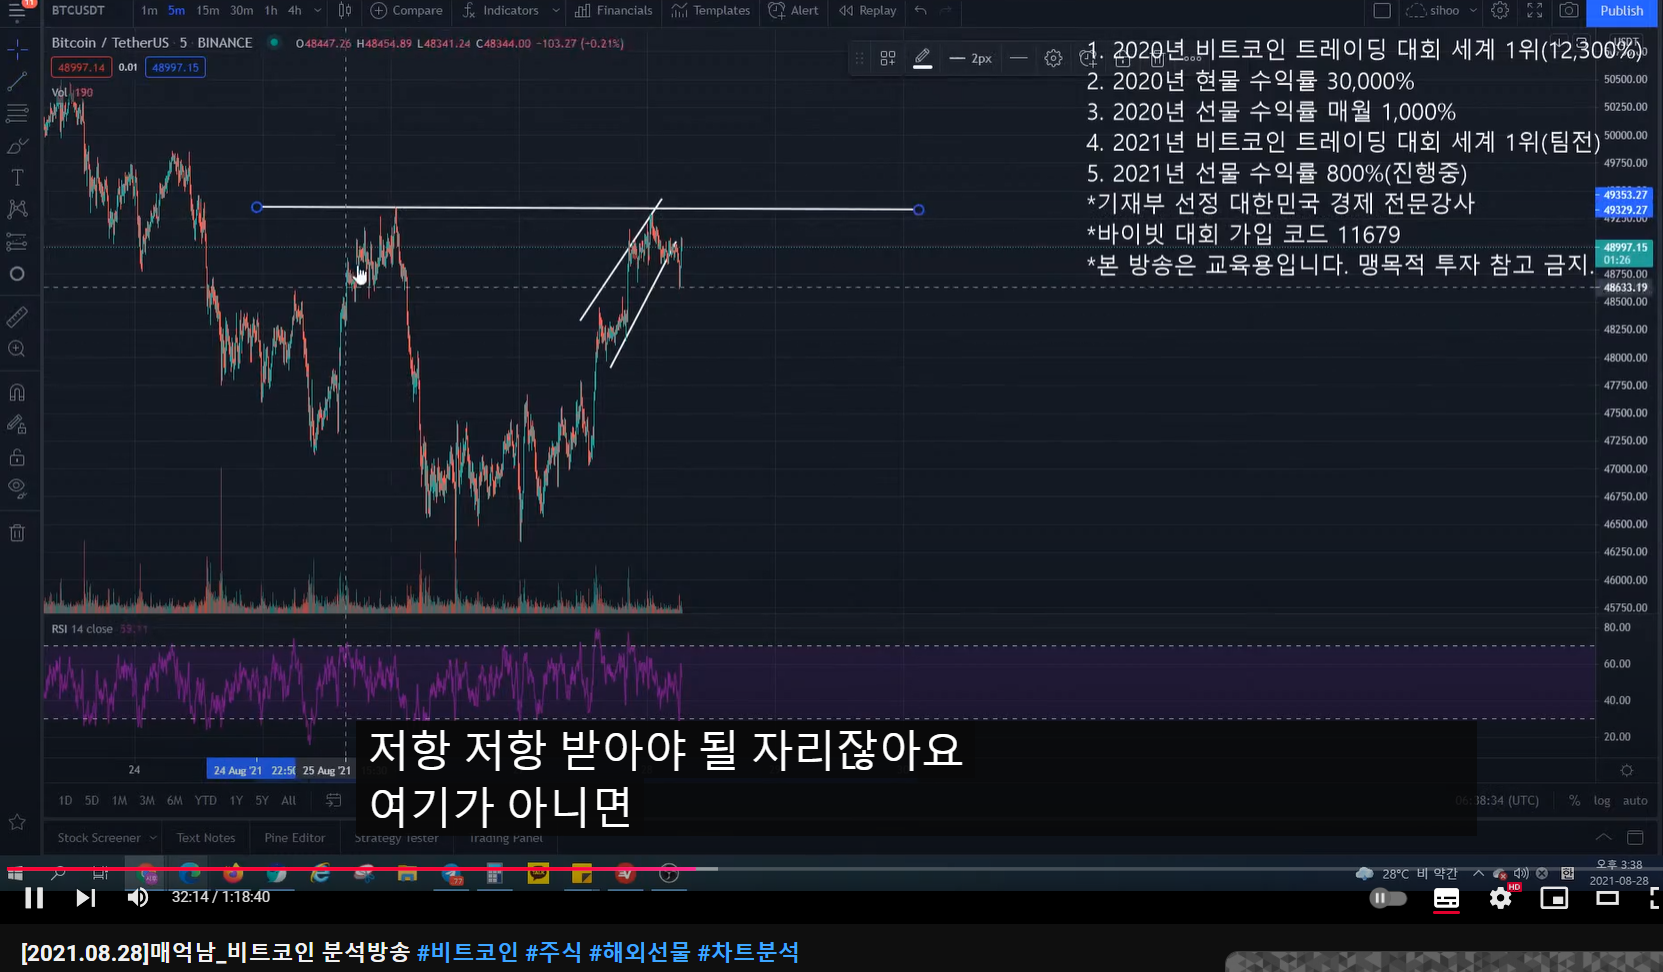1663x972 pixels.
Task: Open the Financials menu
Action: click(x=613, y=10)
